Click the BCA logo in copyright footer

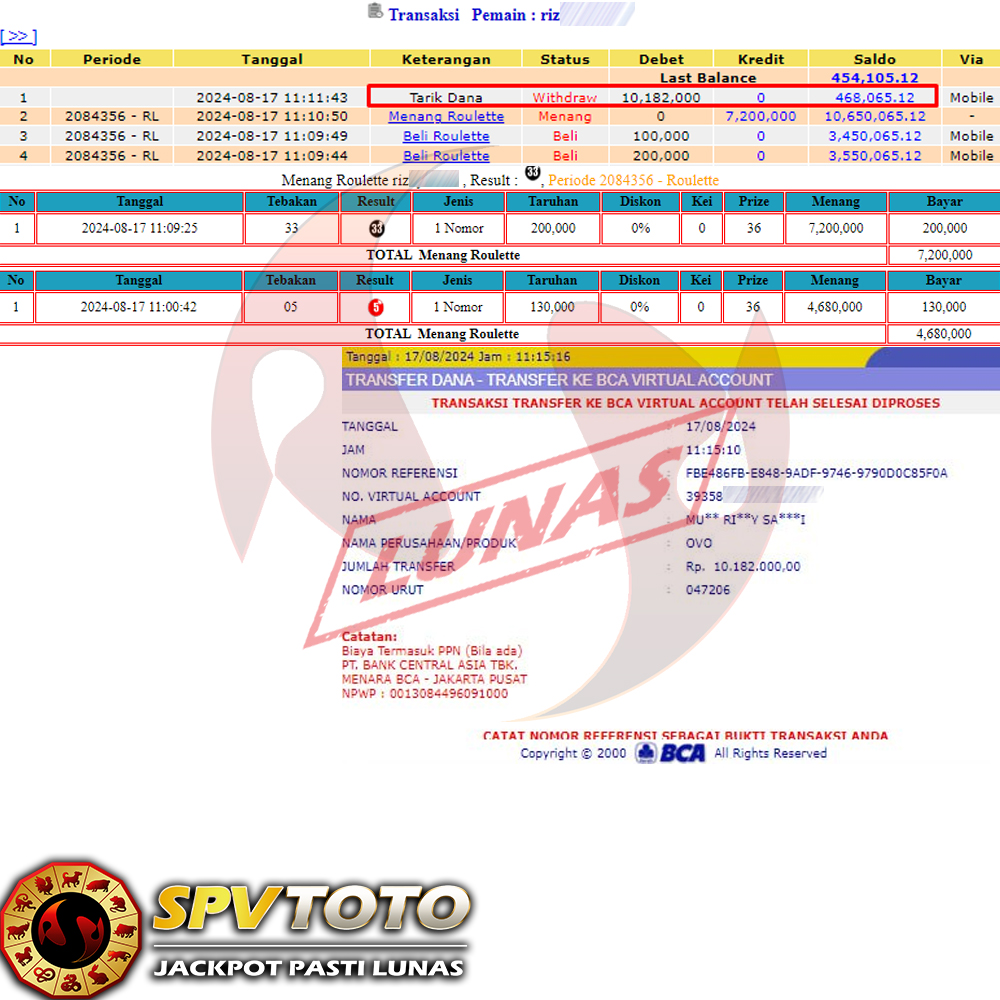point(671,753)
